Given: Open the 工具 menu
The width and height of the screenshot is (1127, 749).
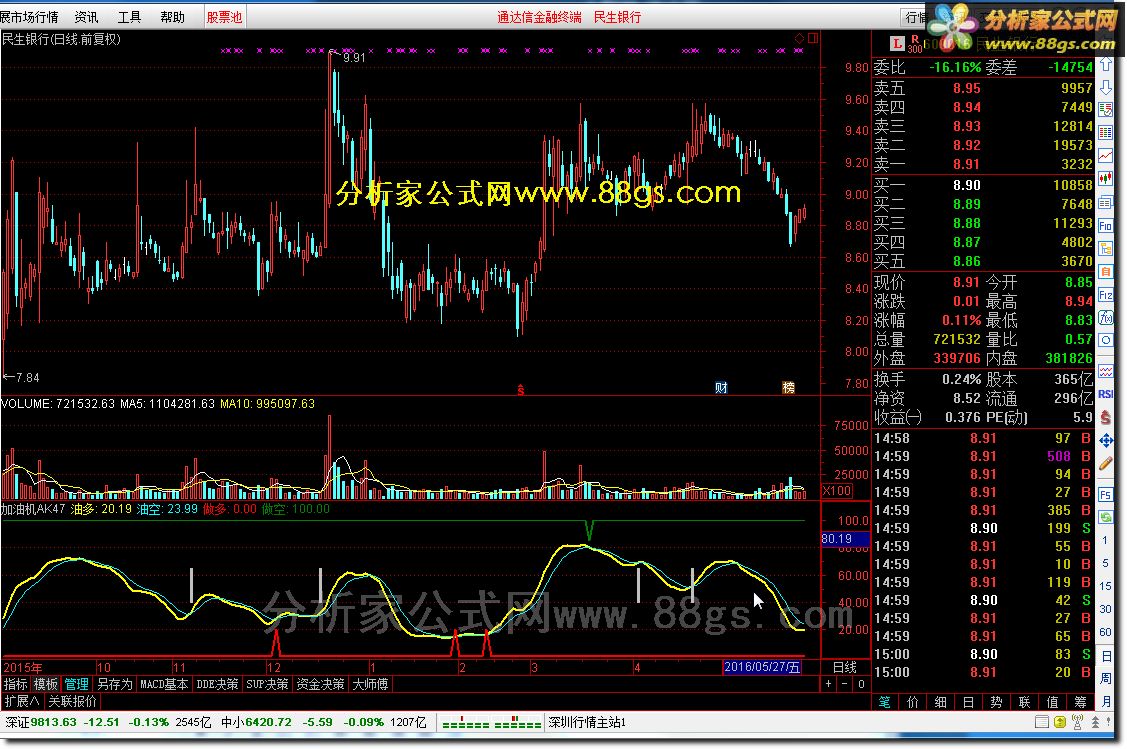Looking at the screenshot, I should (129, 17).
